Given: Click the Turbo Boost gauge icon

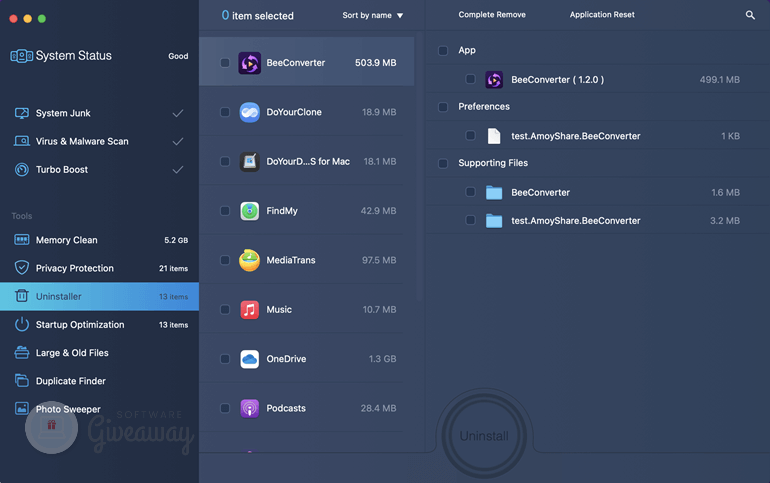Looking at the screenshot, I should [22, 170].
